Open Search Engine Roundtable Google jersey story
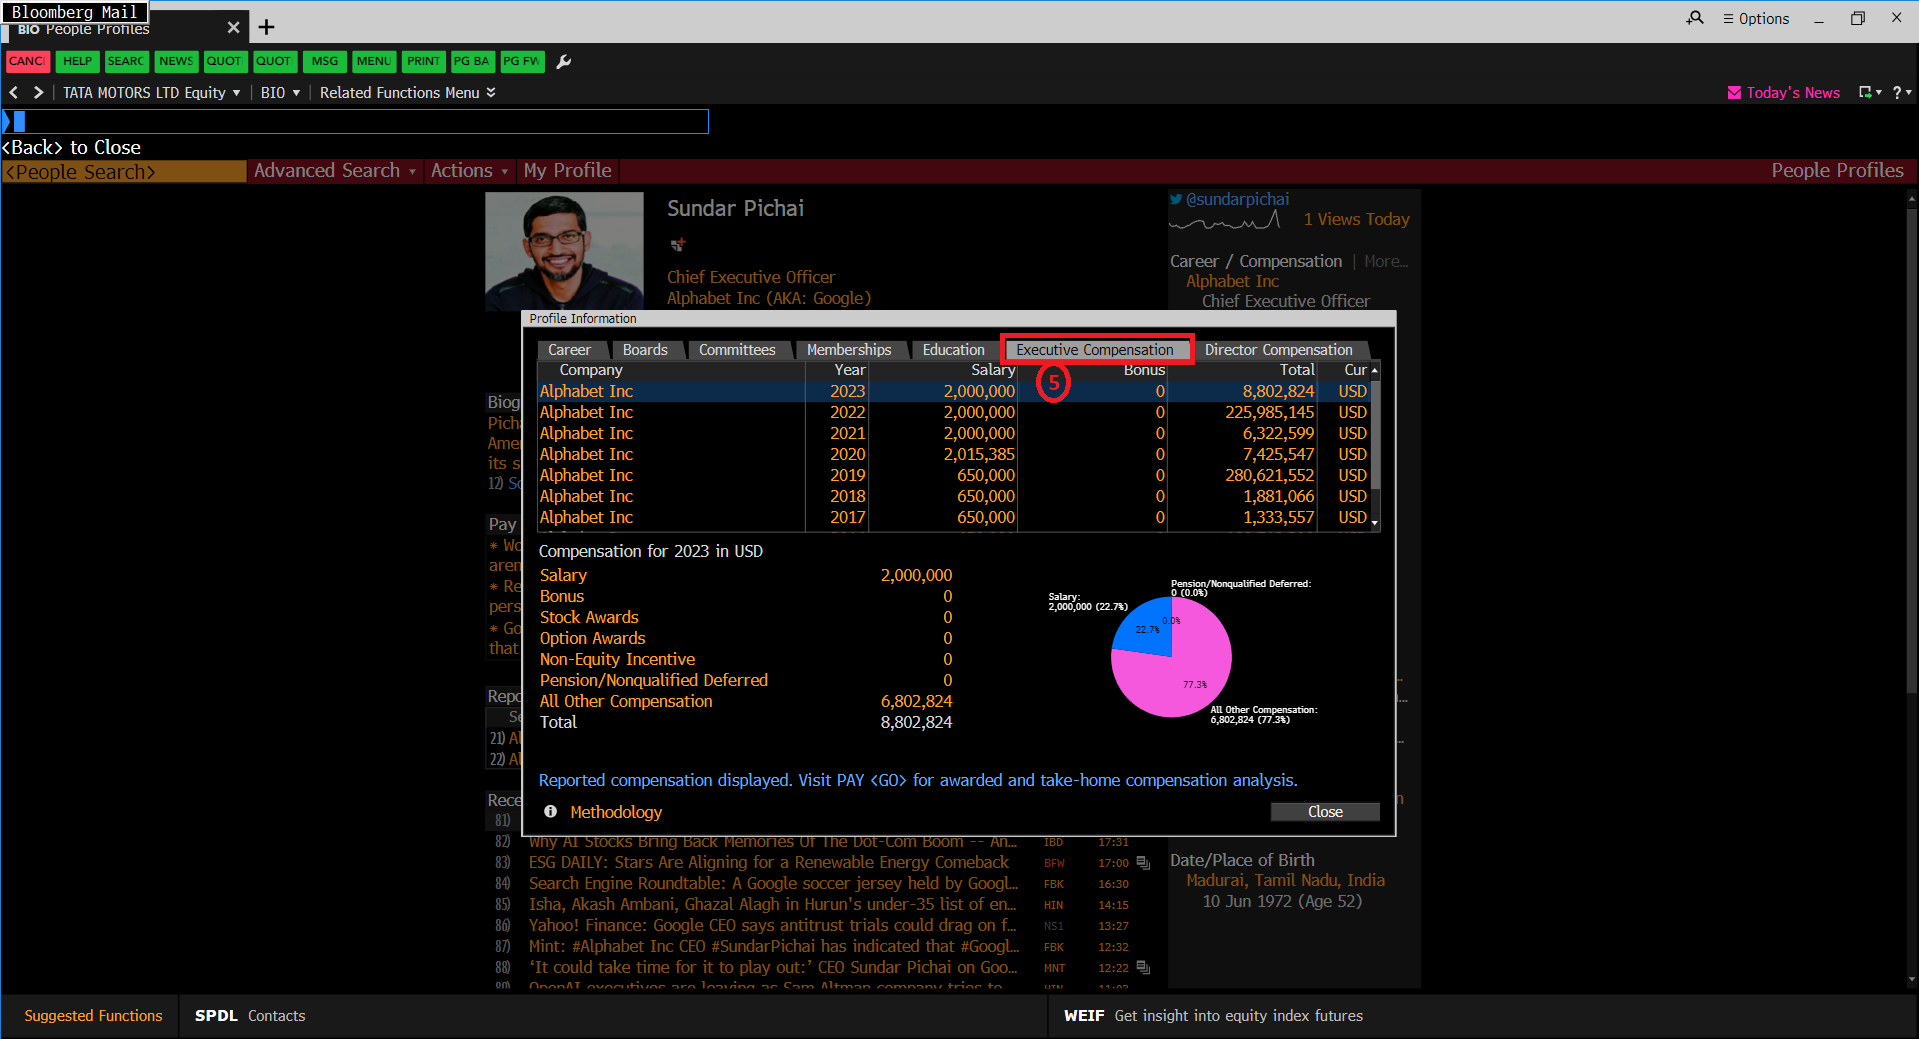Screen dimensions: 1919x1039 [773, 884]
